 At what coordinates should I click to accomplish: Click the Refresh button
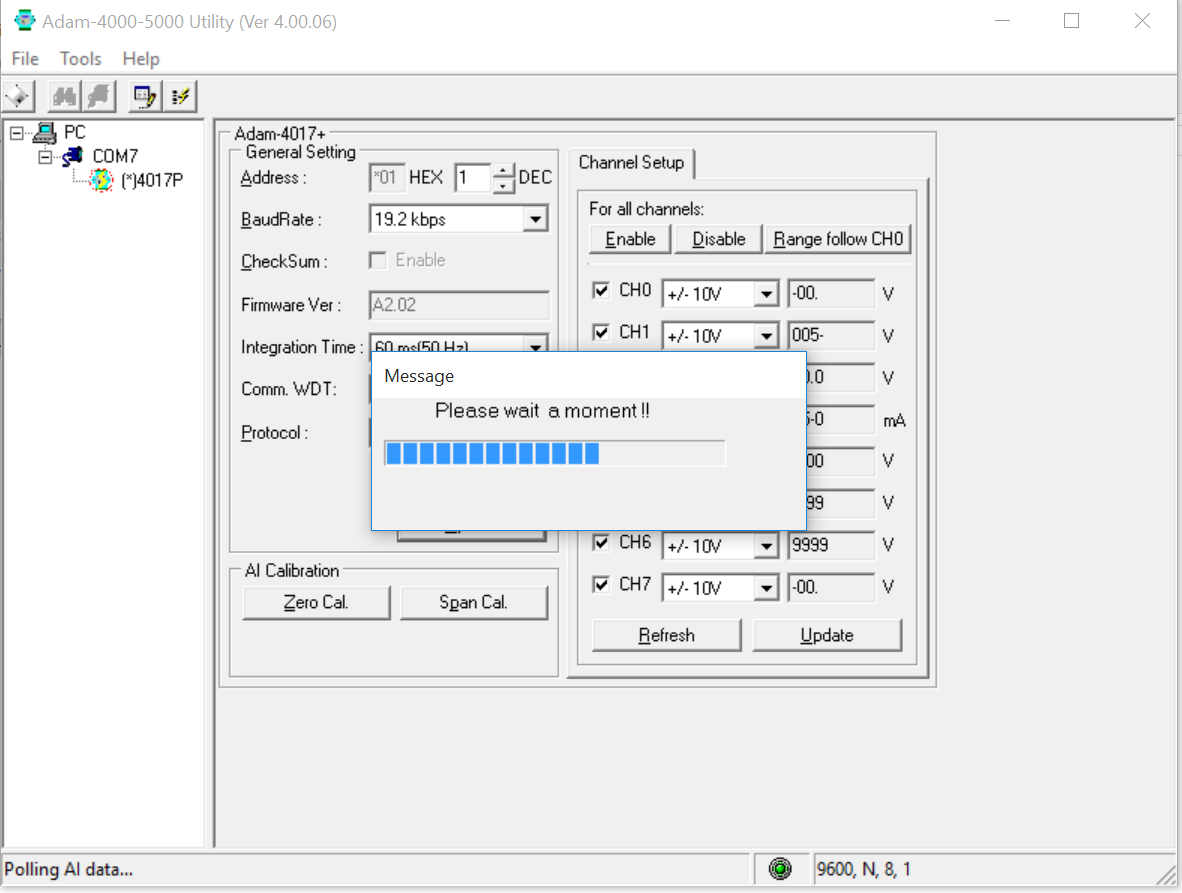666,635
